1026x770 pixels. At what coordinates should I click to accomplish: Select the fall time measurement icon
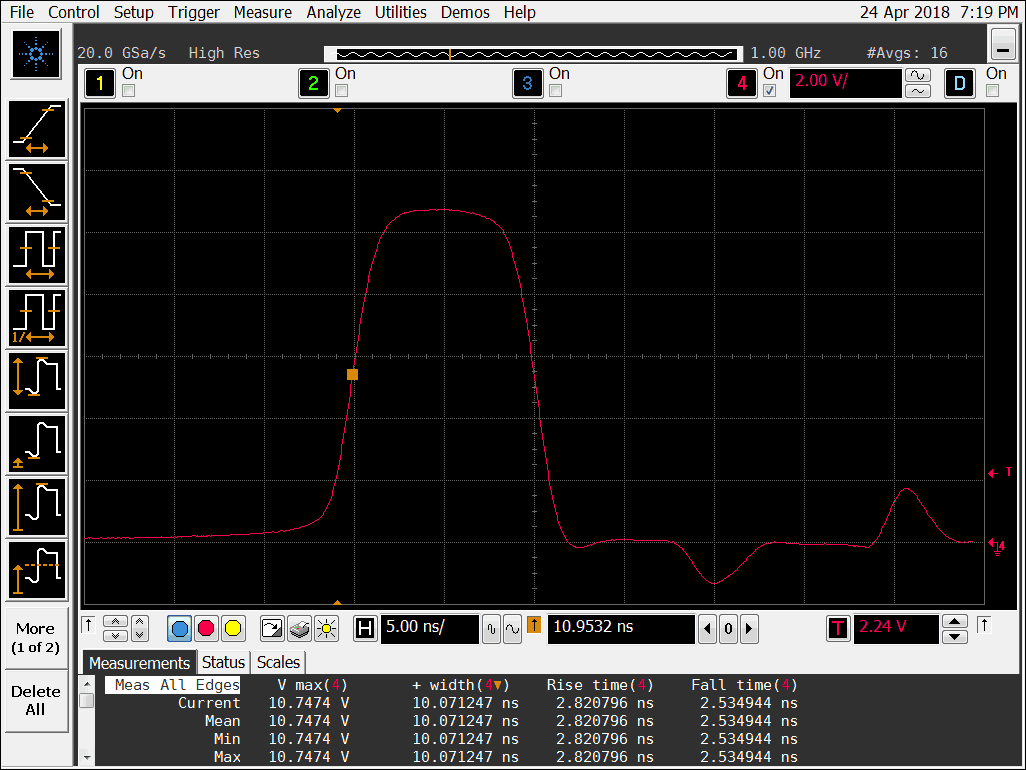[x=37, y=192]
